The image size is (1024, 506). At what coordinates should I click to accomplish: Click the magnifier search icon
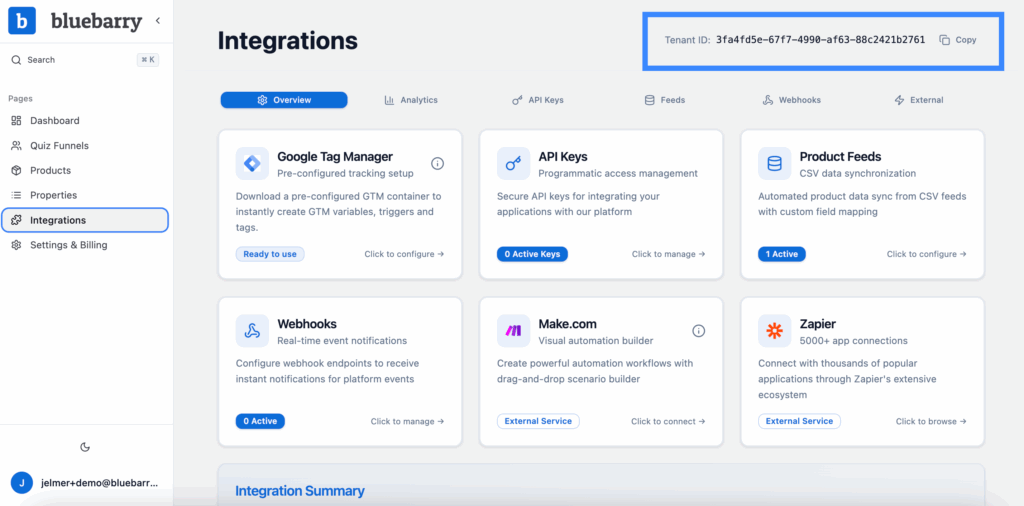(x=16, y=60)
